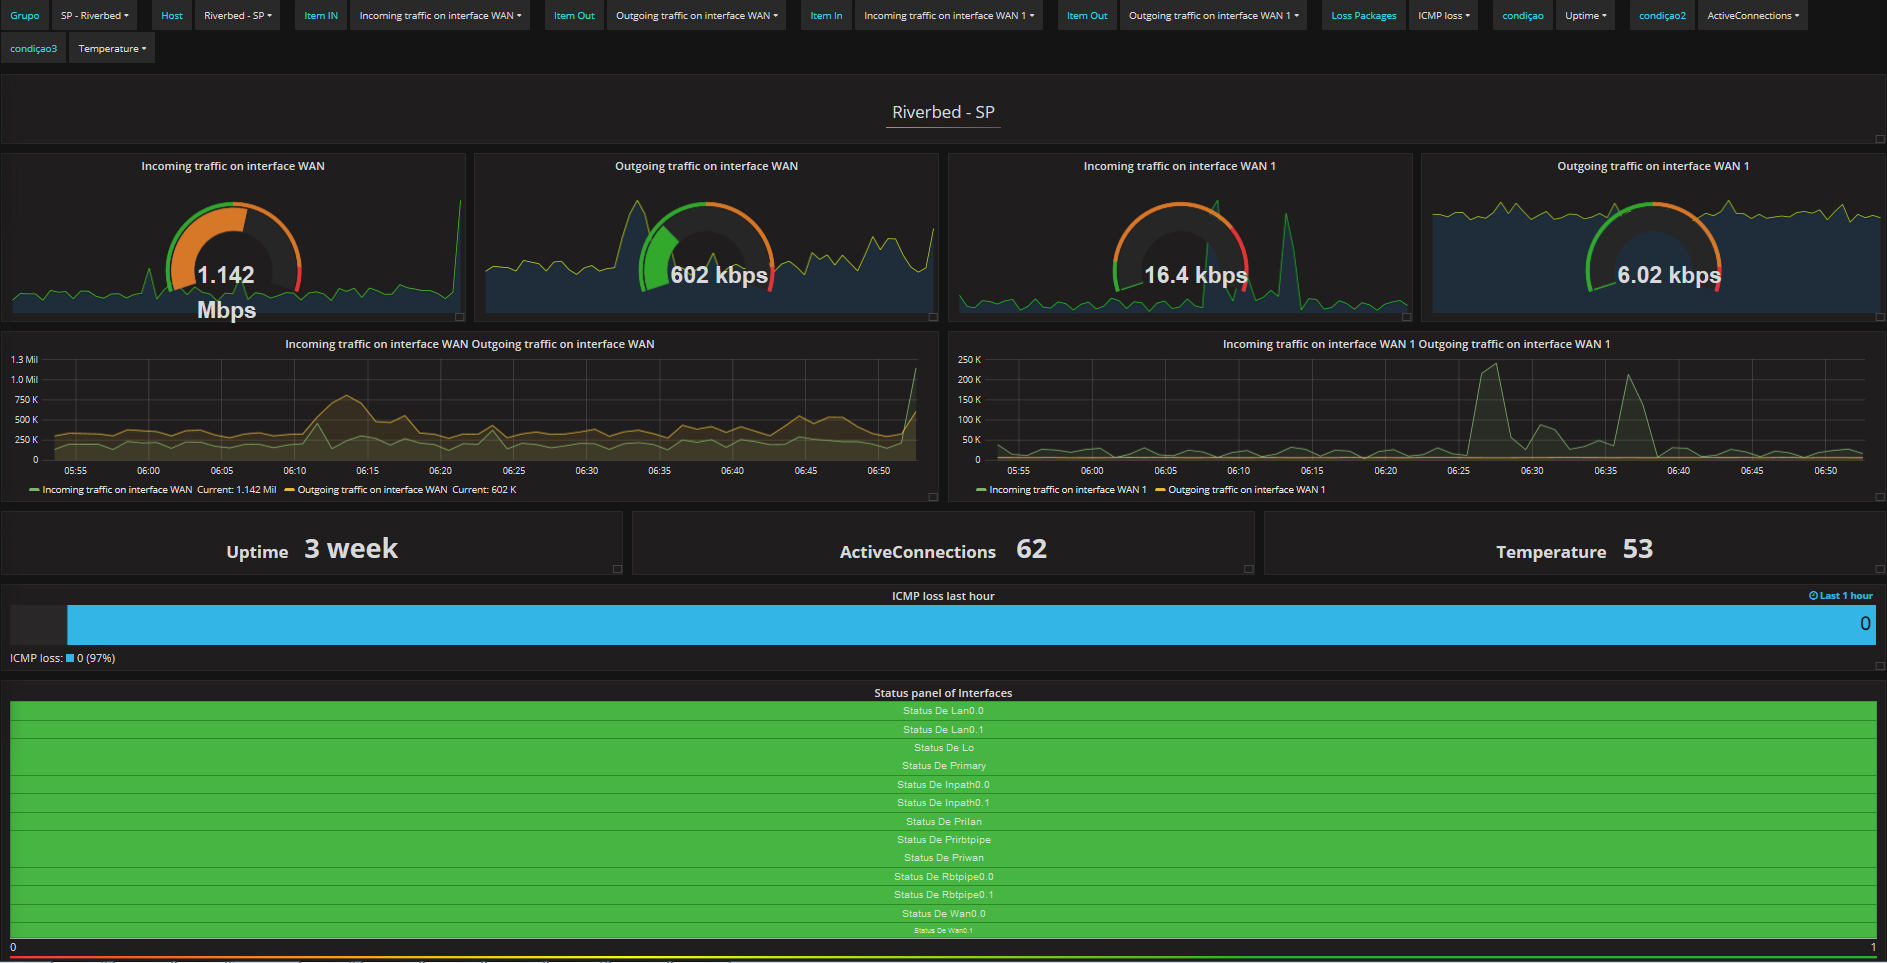Click the blue ICMP loss legend swatch
Image resolution: width=1887 pixels, height=963 pixels.
70,658
